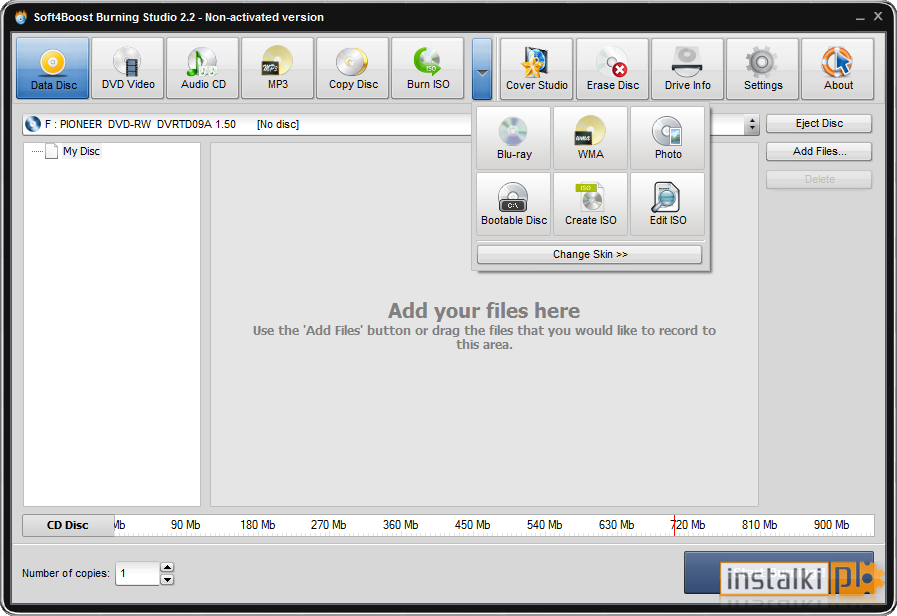Click the 450 Mb scale label

click(473, 524)
